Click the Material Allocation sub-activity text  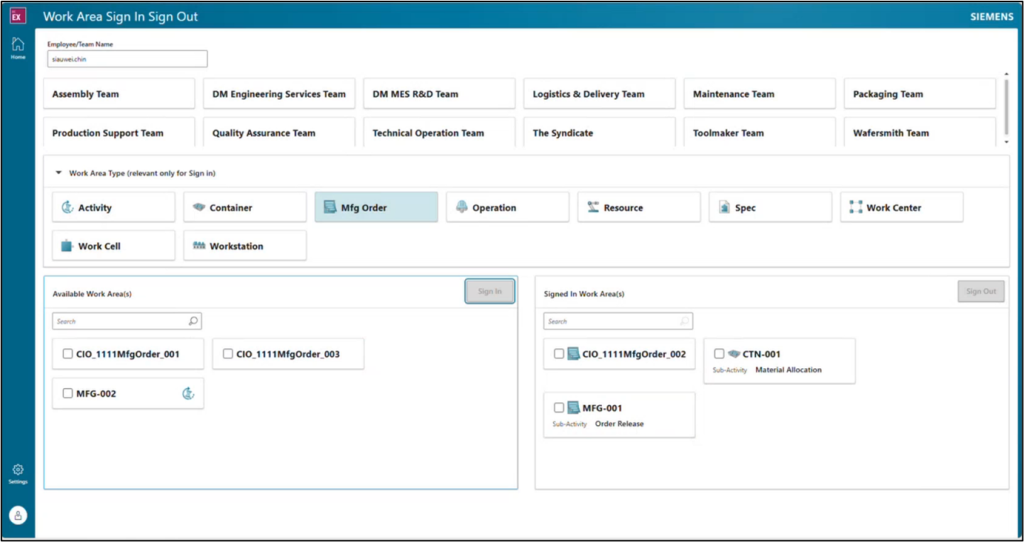[x=788, y=370]
